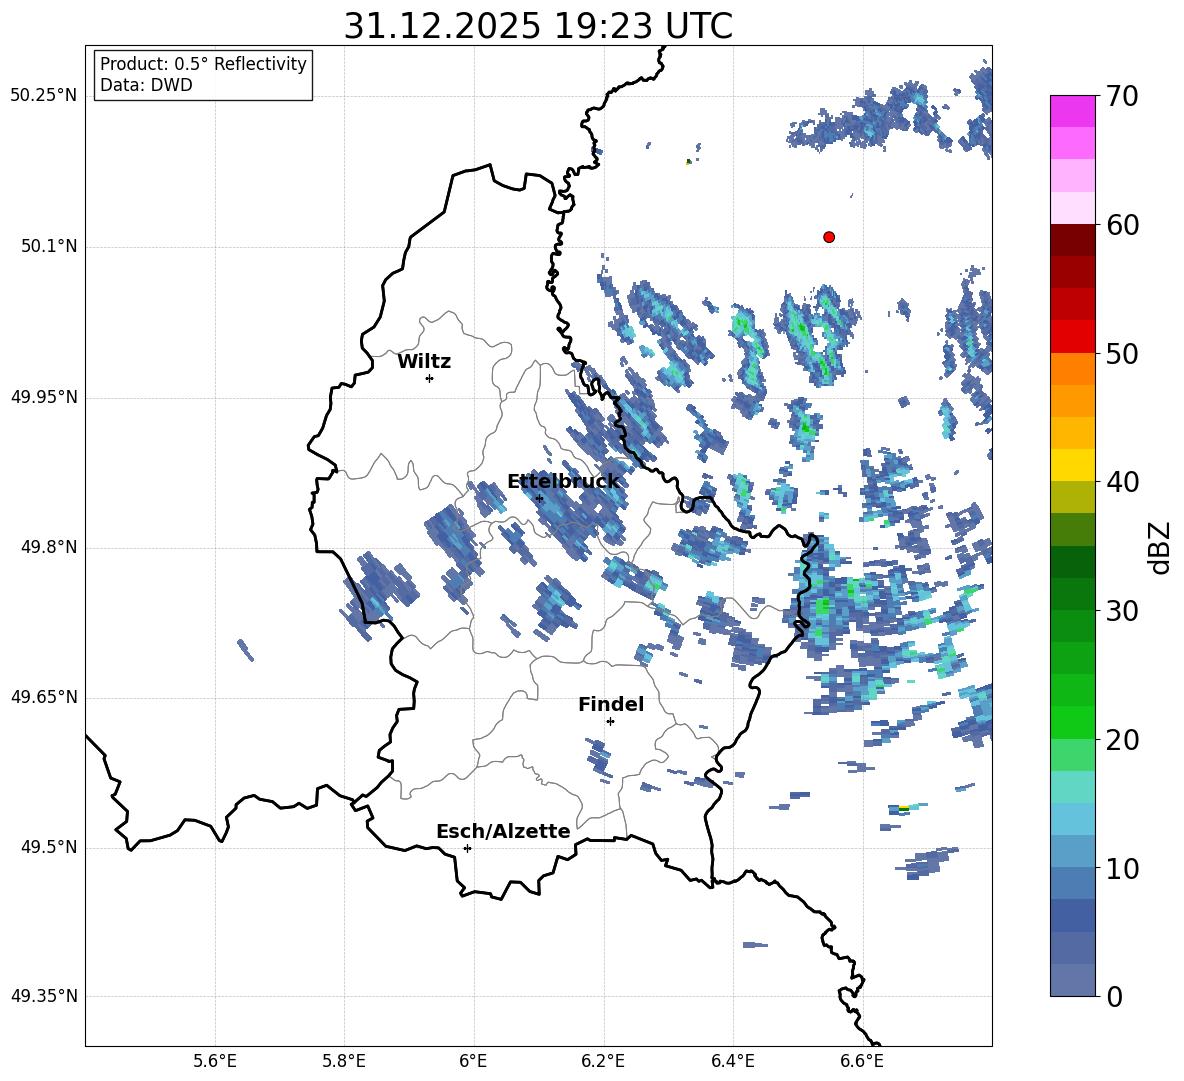Click the 6.2°E longitude tick label
Image resolution: width=1184 pixels, height=1081 pixels.
tap(603, 1061)
